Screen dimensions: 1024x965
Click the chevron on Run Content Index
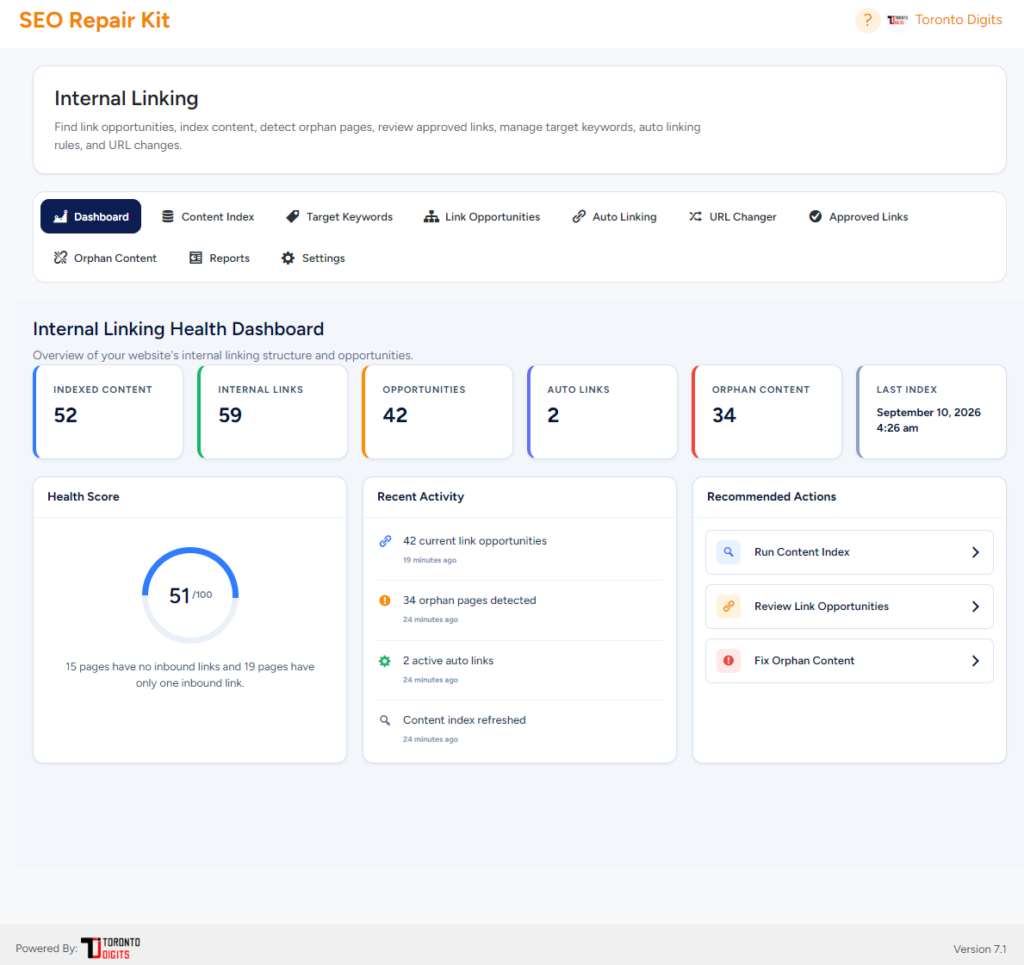(x=975, y=552)
